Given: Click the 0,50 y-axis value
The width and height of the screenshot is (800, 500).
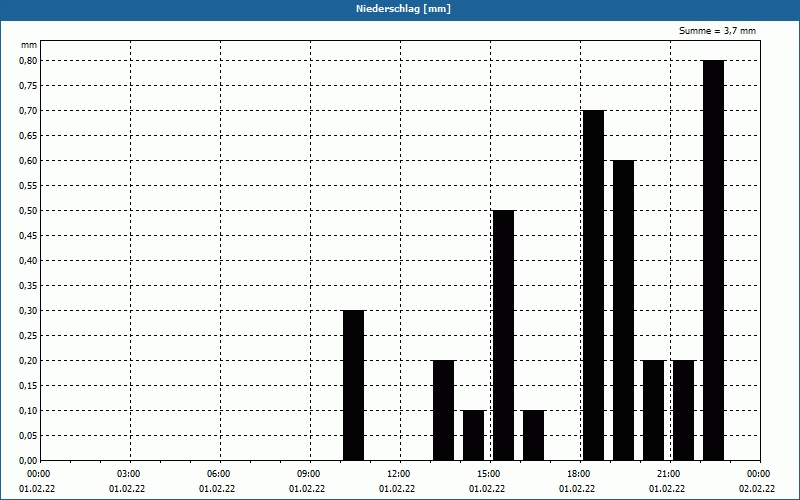Looking at the screenshot, I should click(28, 211).
